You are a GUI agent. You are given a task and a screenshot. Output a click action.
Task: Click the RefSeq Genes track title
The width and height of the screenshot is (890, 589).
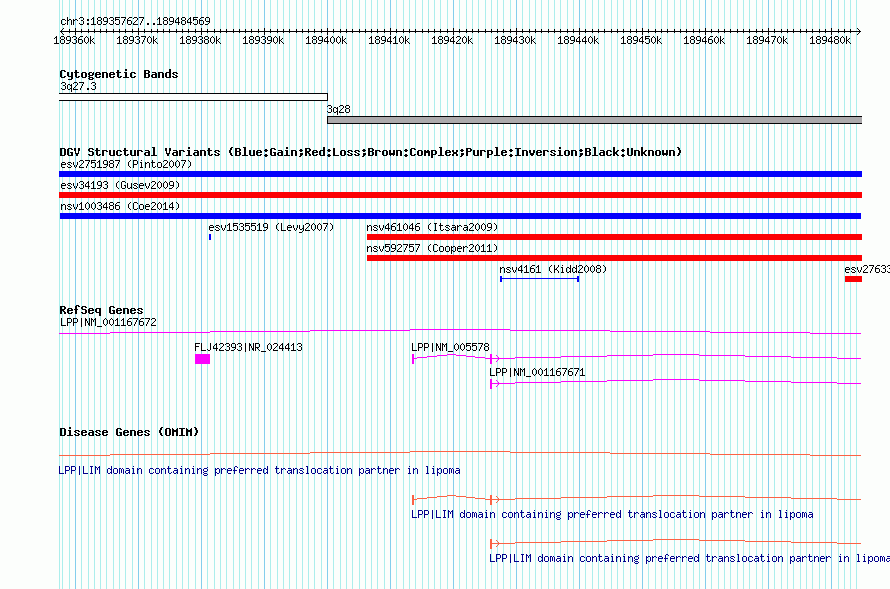(x=101, y=310)
